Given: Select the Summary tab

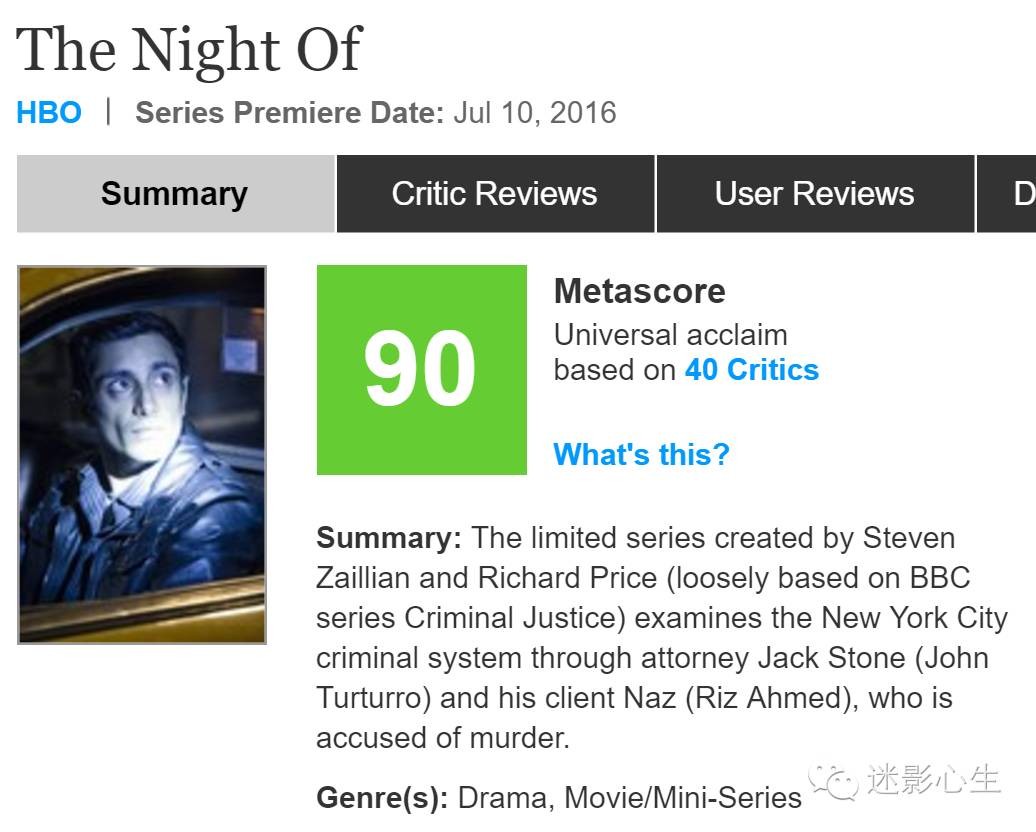Looking at the screenshot, I should click(175, 194).
